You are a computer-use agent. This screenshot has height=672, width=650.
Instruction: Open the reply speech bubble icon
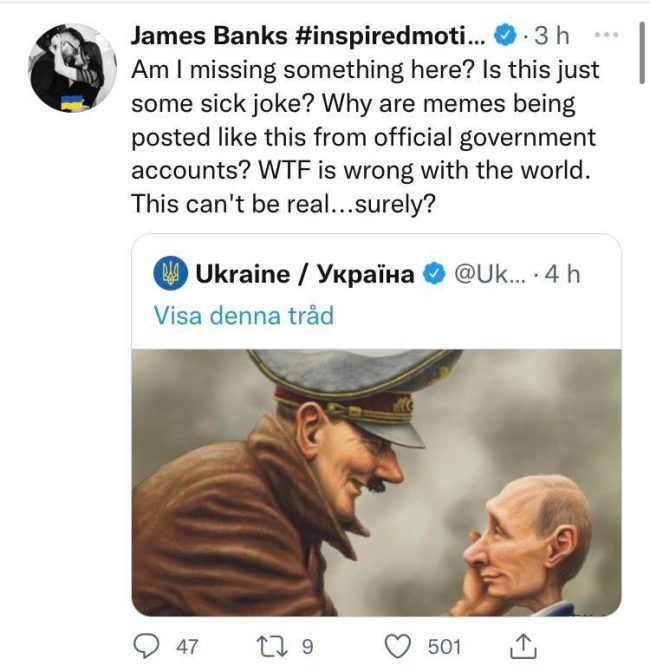[x=146, y=646]
